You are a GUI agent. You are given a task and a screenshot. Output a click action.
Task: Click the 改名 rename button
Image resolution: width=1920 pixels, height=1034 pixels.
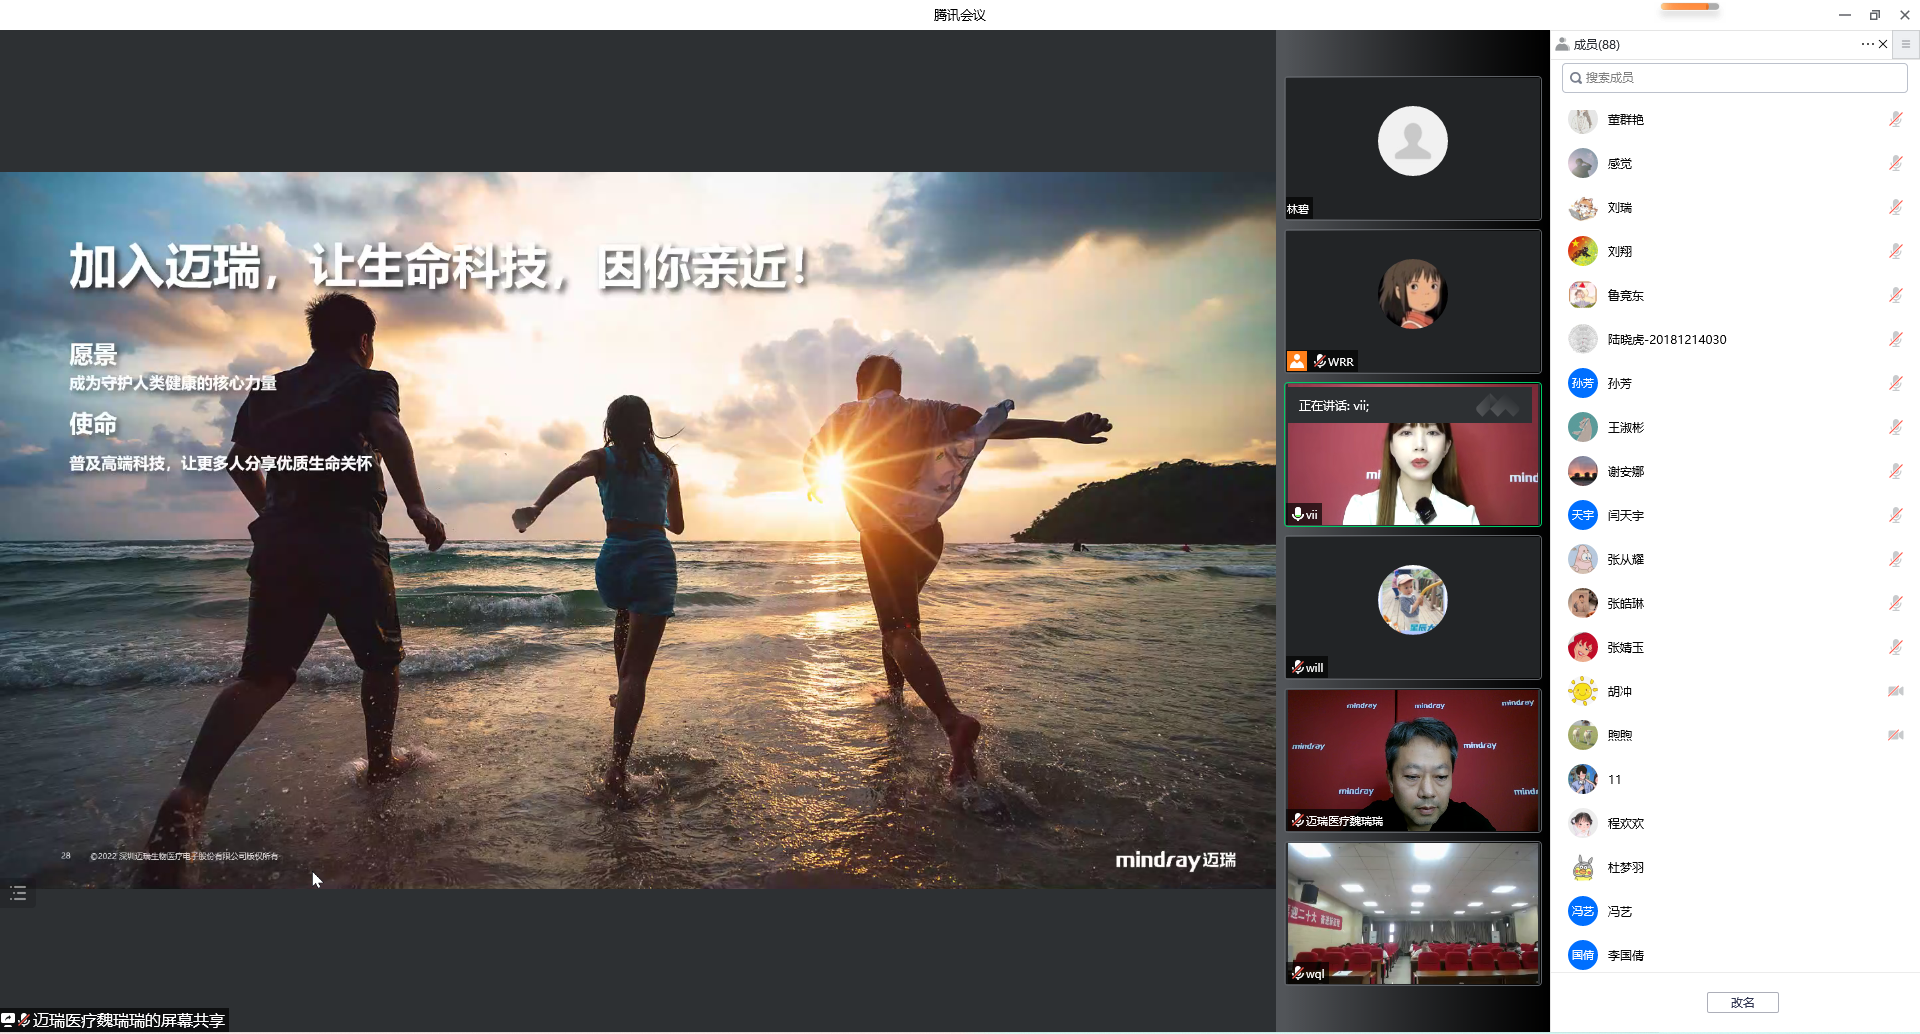(1742, 1002)
